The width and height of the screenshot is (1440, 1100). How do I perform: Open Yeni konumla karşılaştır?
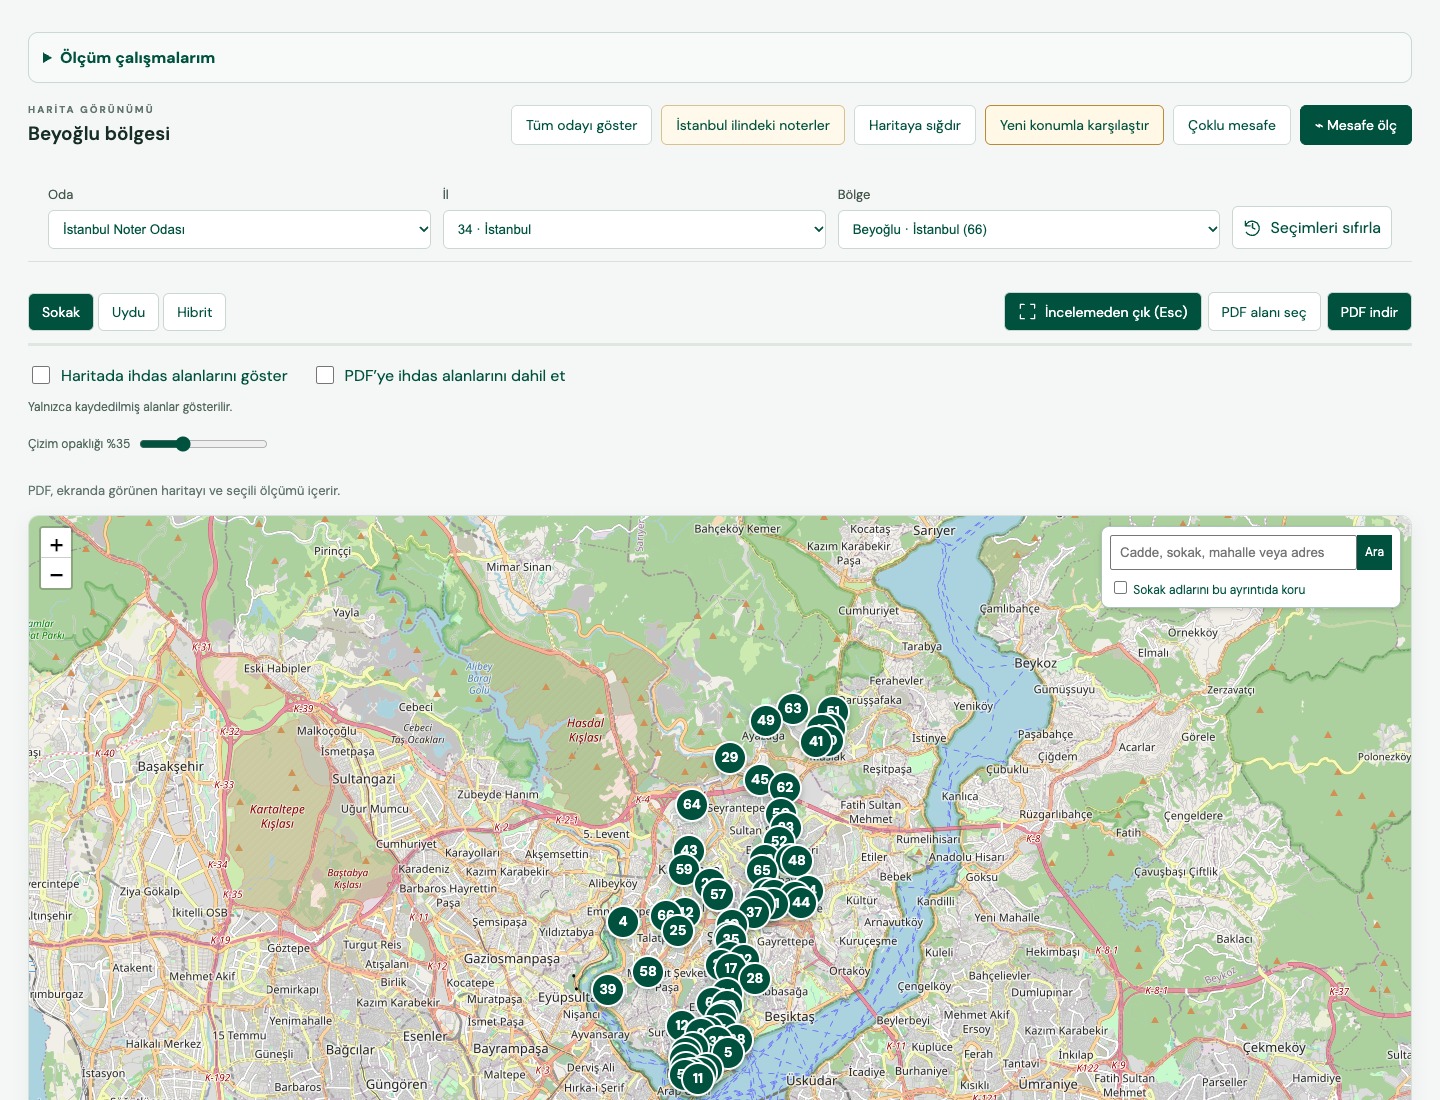click(x=1074, y=125)
